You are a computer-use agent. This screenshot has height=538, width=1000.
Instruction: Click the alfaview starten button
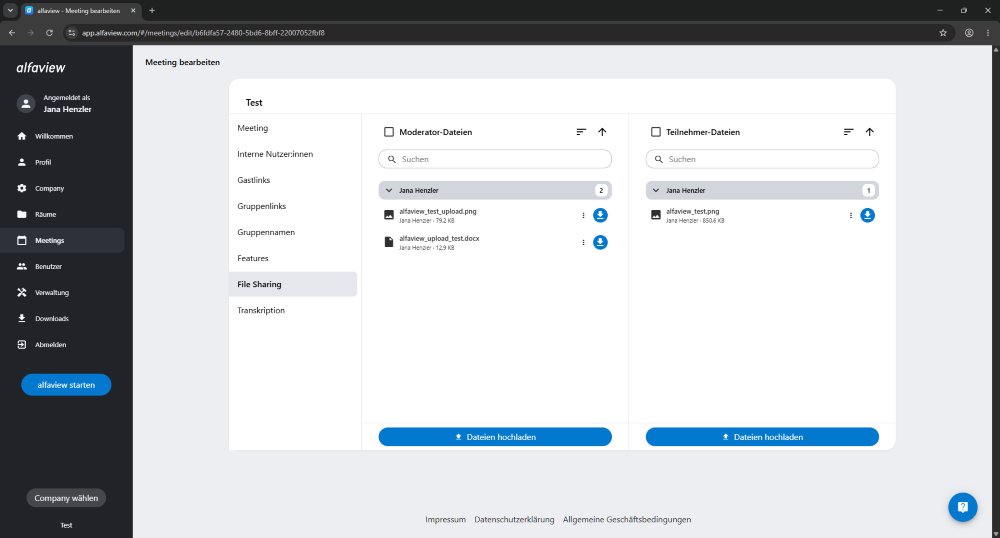click(x=66, y=385)
